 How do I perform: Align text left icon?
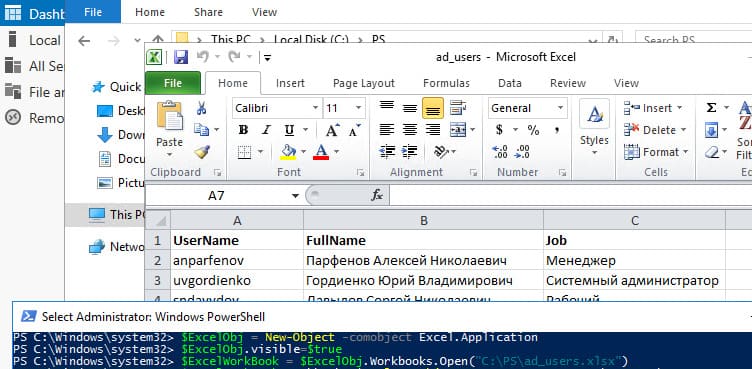click(x=387, y=130)
